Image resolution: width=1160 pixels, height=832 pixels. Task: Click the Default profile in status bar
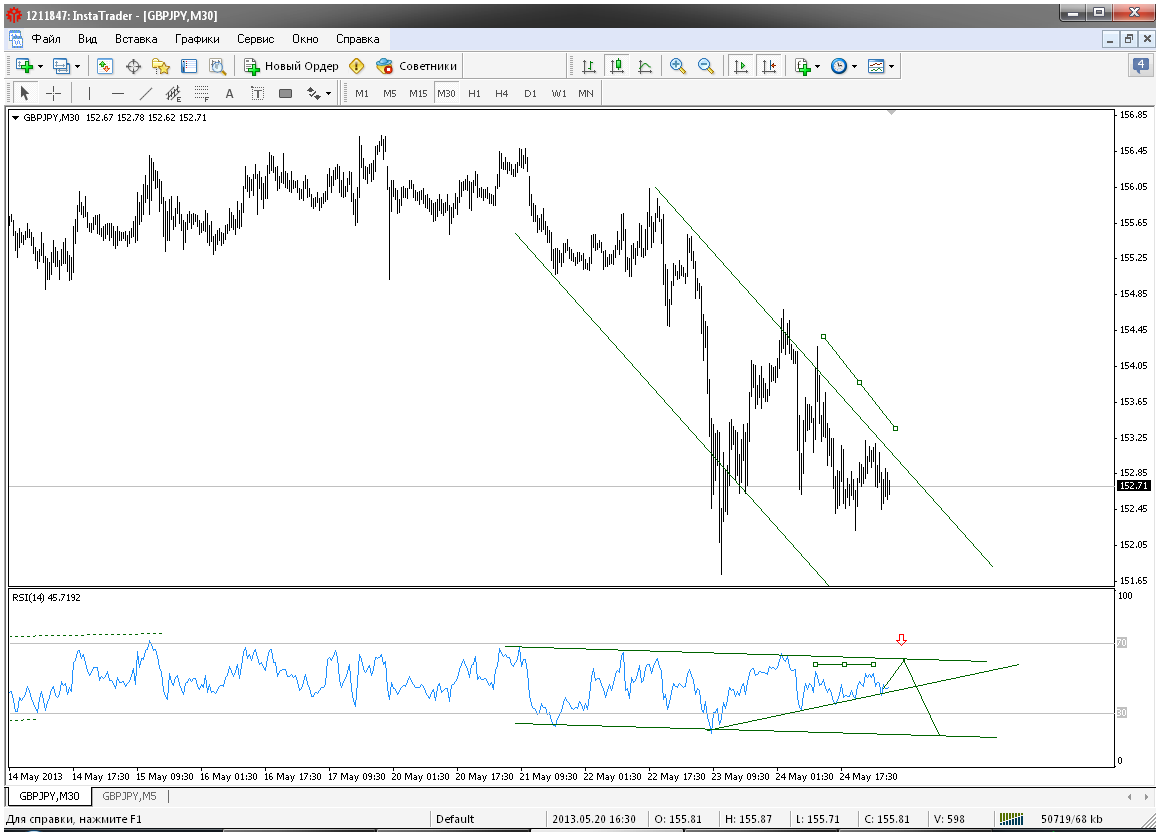click(455, 819)
